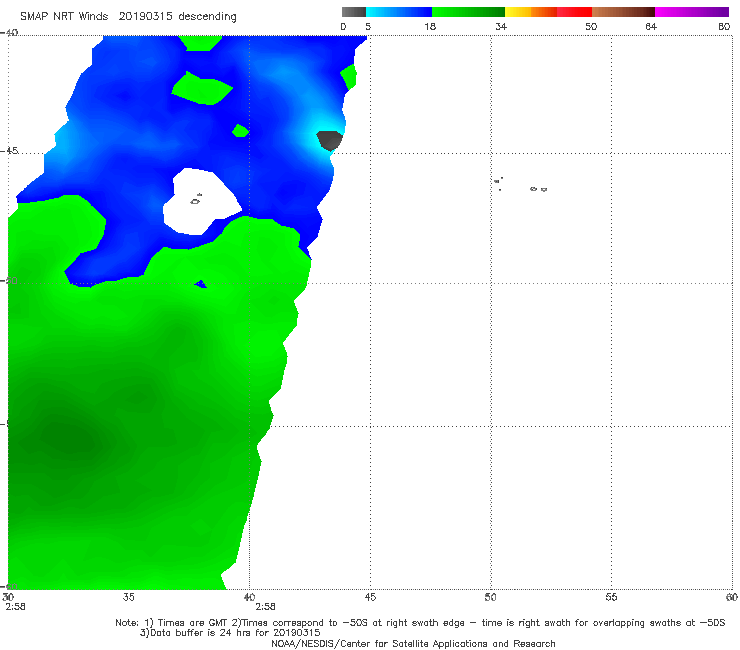The image size is (740, 650).
Task: Click the color bar maximum label '80'
Action: (x=724, y=27)
